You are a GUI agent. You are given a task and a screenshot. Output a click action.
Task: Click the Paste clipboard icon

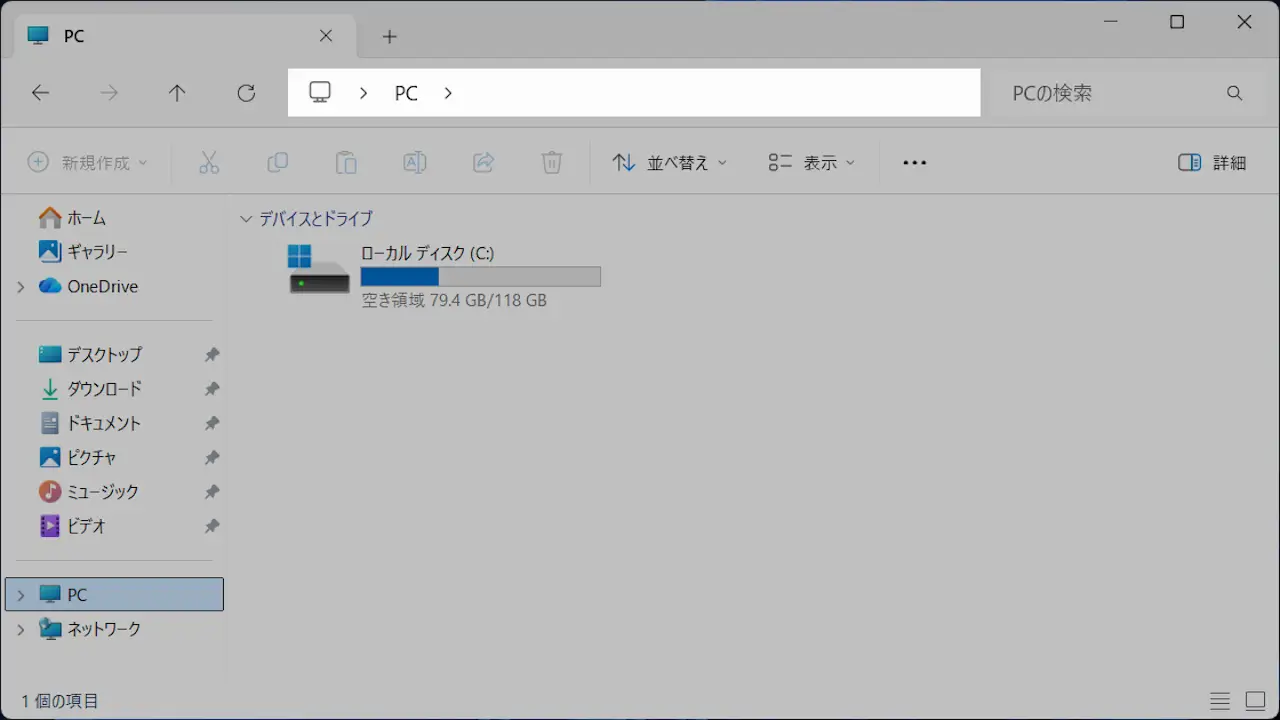(346, 163)
